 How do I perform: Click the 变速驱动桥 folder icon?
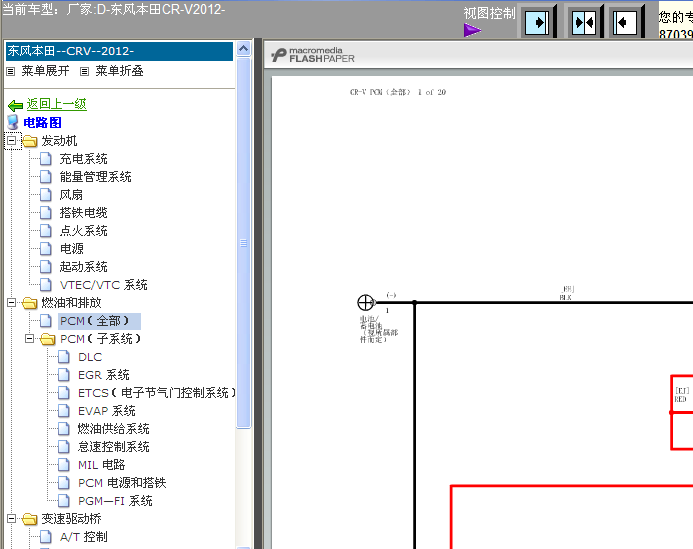[x=30, y=519]
